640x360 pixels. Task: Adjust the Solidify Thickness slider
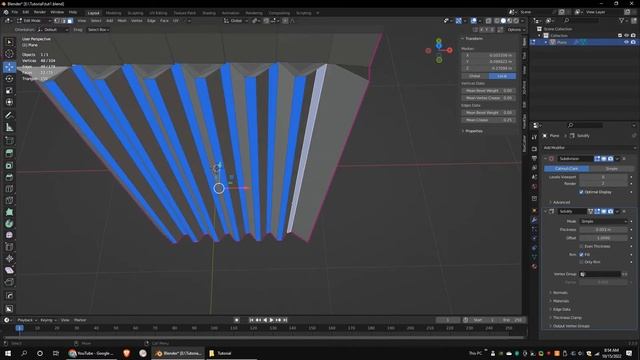pyautogui.click(x=603, y=230)
